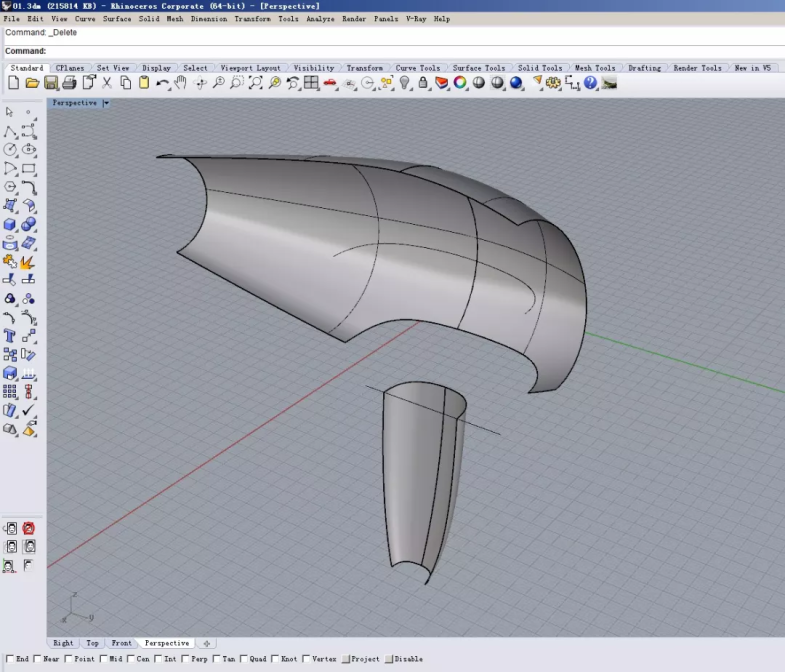The height and width of the screenshot is (672, 785).
Task: Open the Surface menu
Action: tap(117, 19)
